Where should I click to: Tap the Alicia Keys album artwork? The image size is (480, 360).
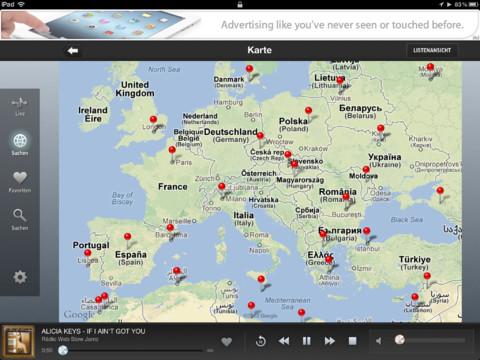[x=18, y=342]
